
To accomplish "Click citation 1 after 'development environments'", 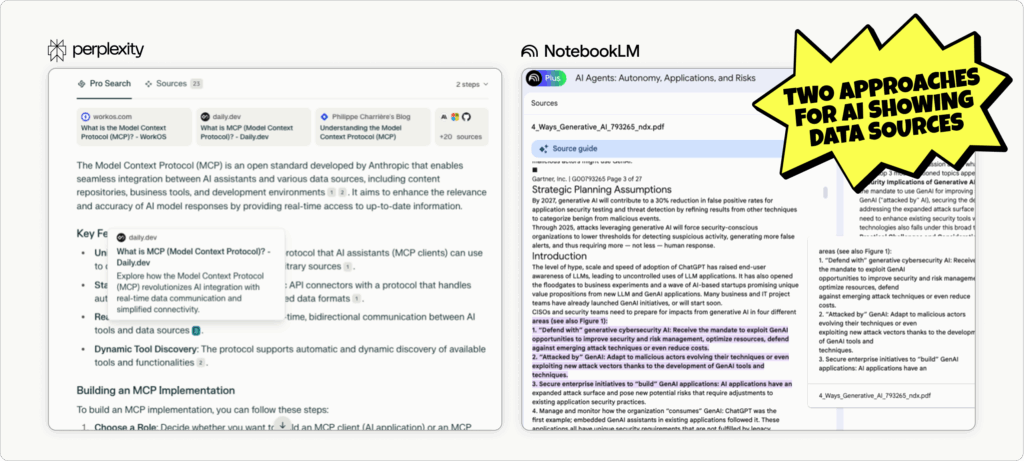I will (x=332, y=193).
